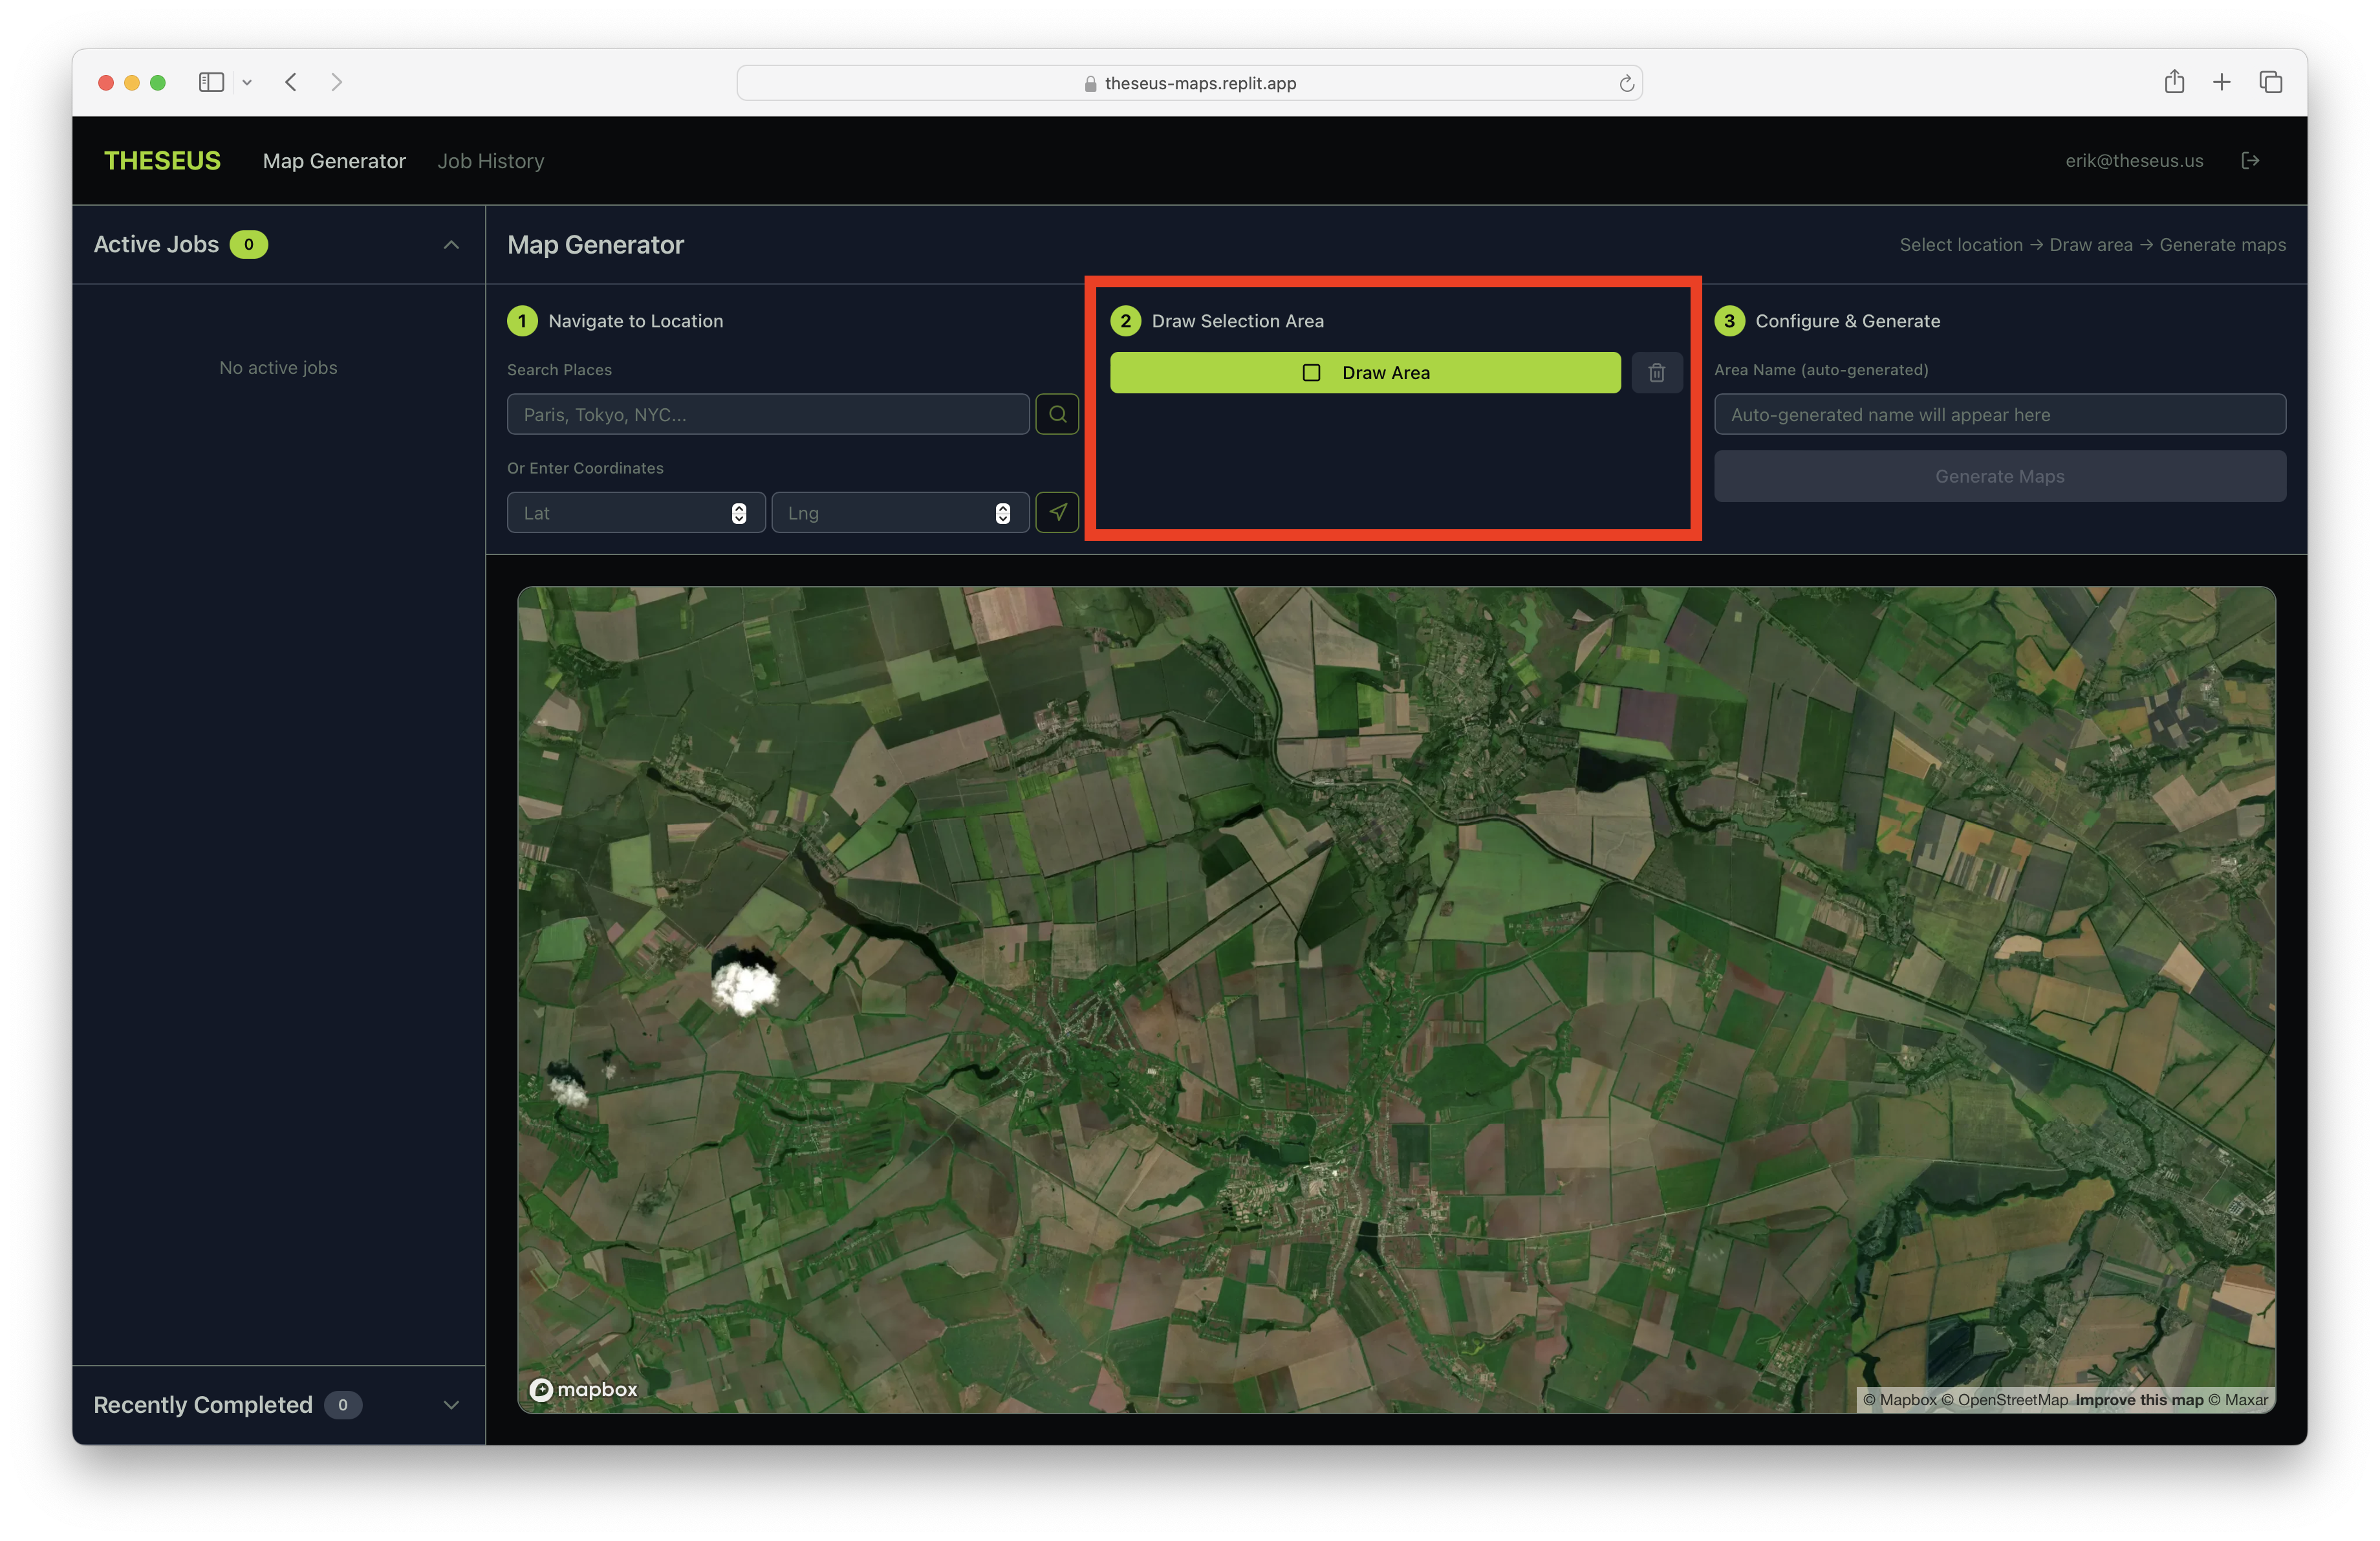Select the Map Generator nav tab

point(334,161)
